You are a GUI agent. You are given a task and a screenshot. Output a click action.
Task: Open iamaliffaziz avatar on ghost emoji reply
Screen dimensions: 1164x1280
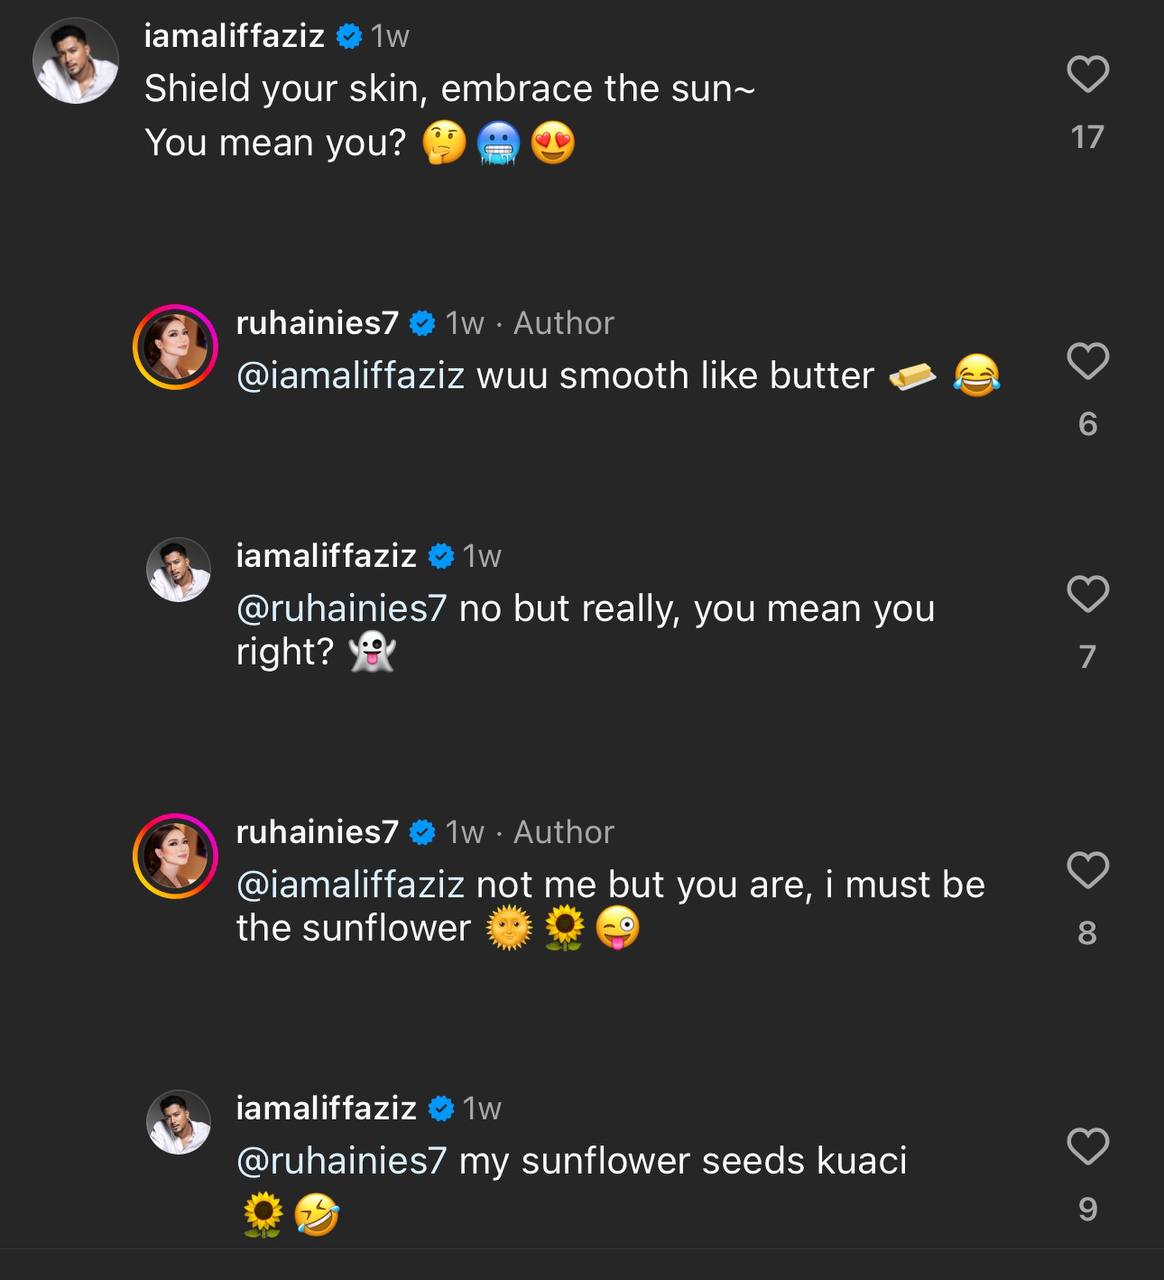pyautogui.click(x=179, y=570)
